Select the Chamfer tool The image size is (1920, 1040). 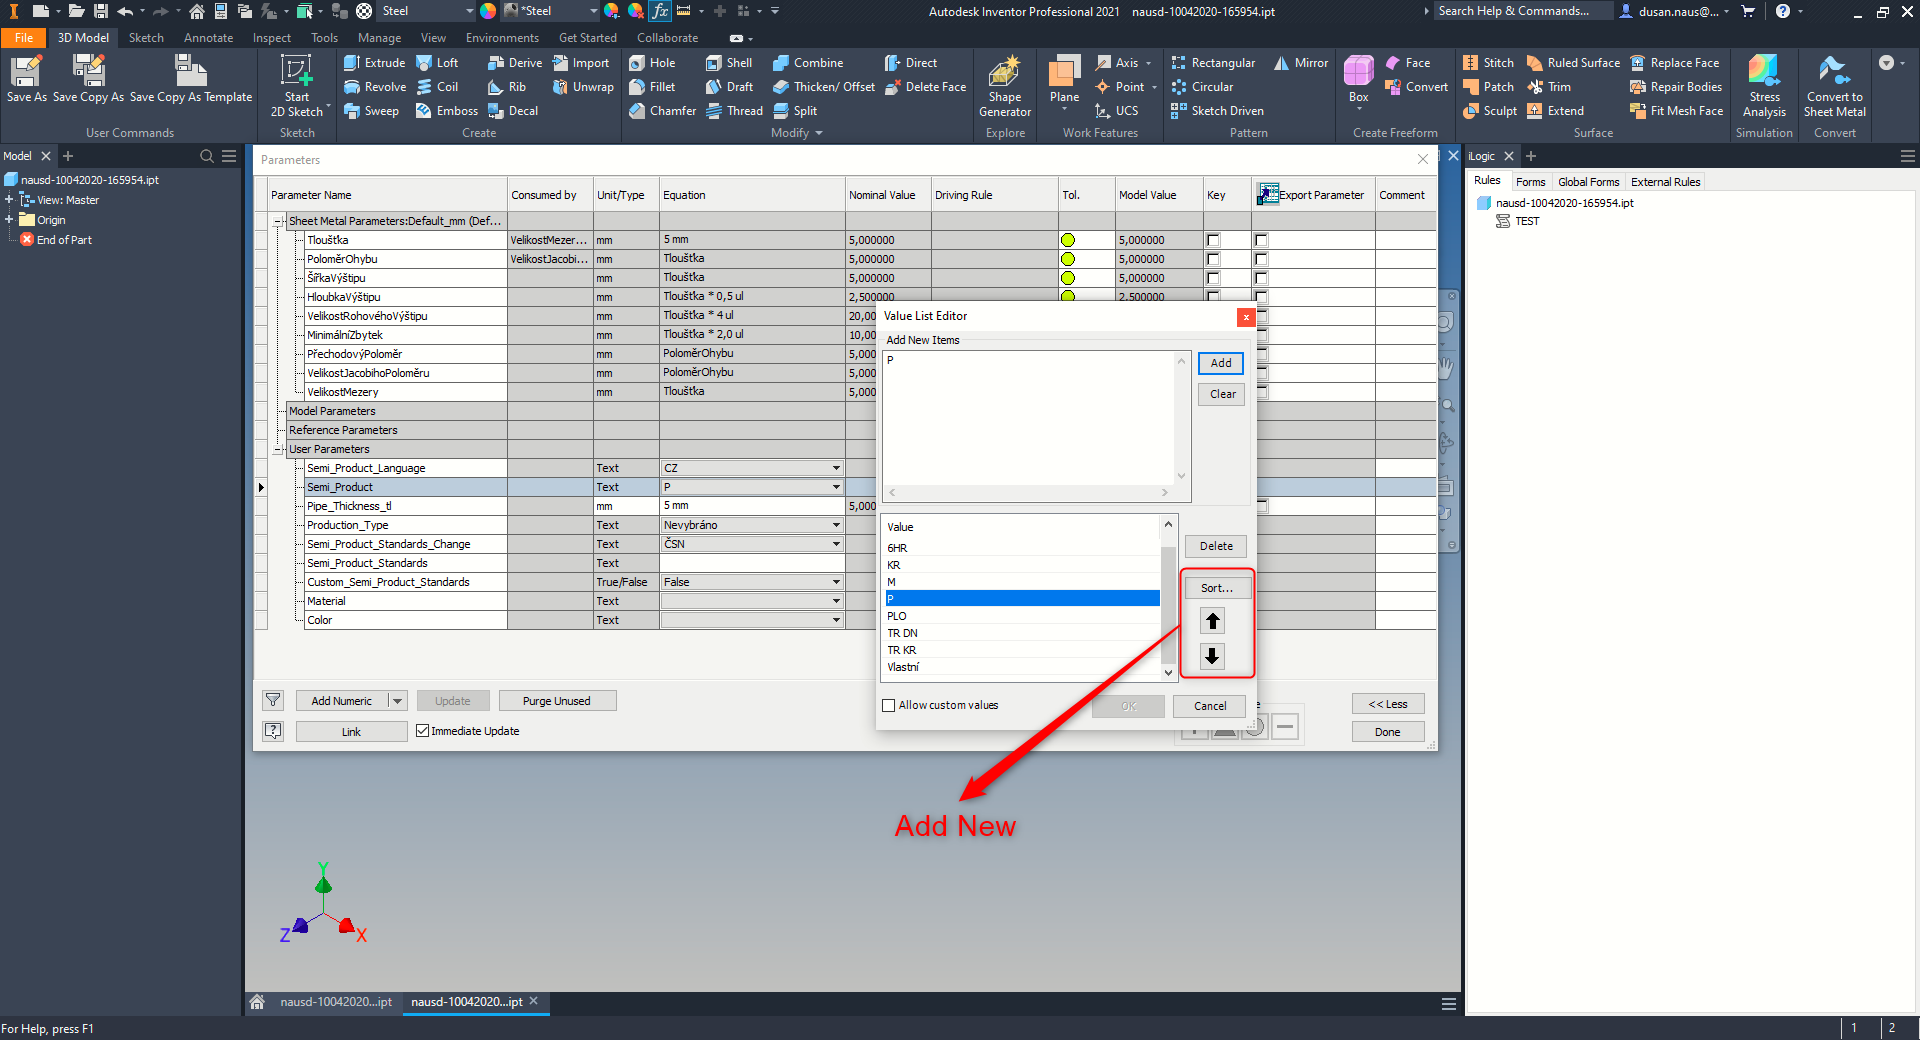tap(662, 111)
